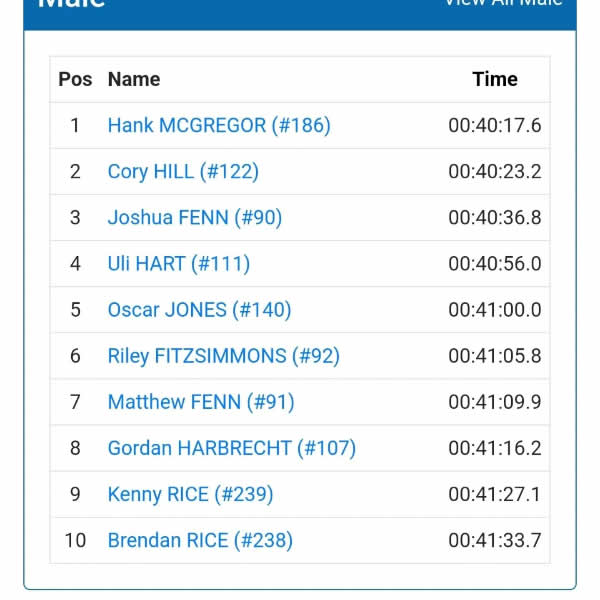
Task: Click the Male section heading
Action: click(x=72, y=4)
